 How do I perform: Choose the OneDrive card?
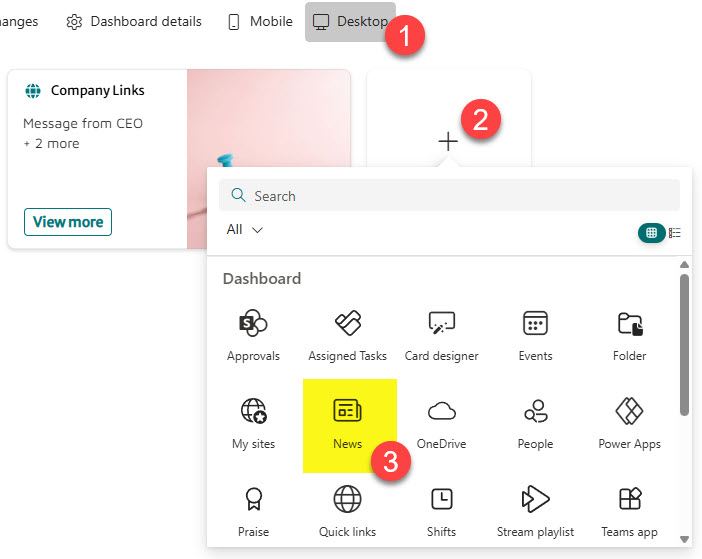pos(441,412)
